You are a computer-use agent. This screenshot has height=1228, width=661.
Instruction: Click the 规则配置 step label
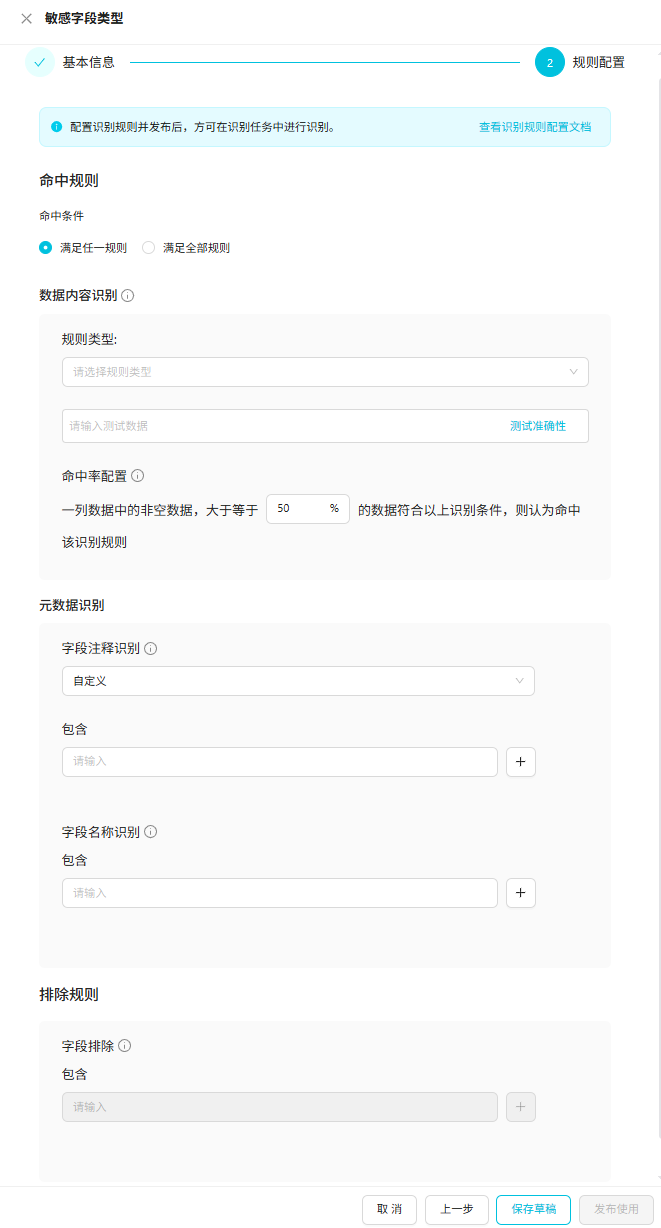tap(598, 62)
